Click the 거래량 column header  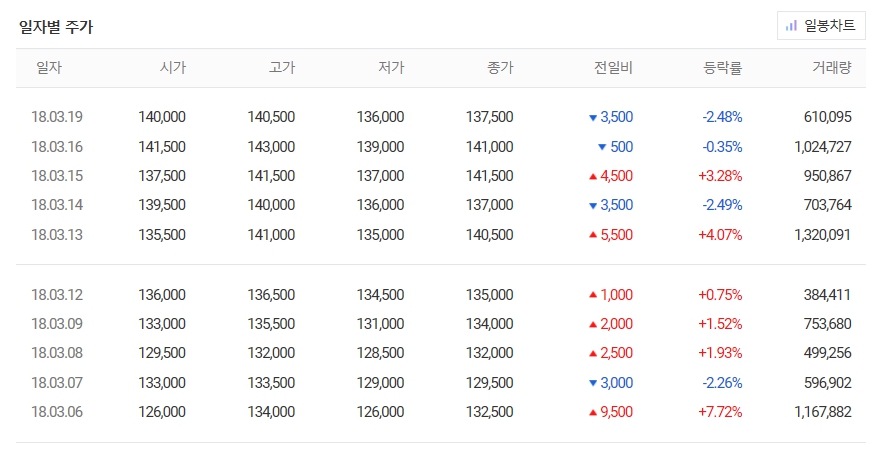pos(832,68)
